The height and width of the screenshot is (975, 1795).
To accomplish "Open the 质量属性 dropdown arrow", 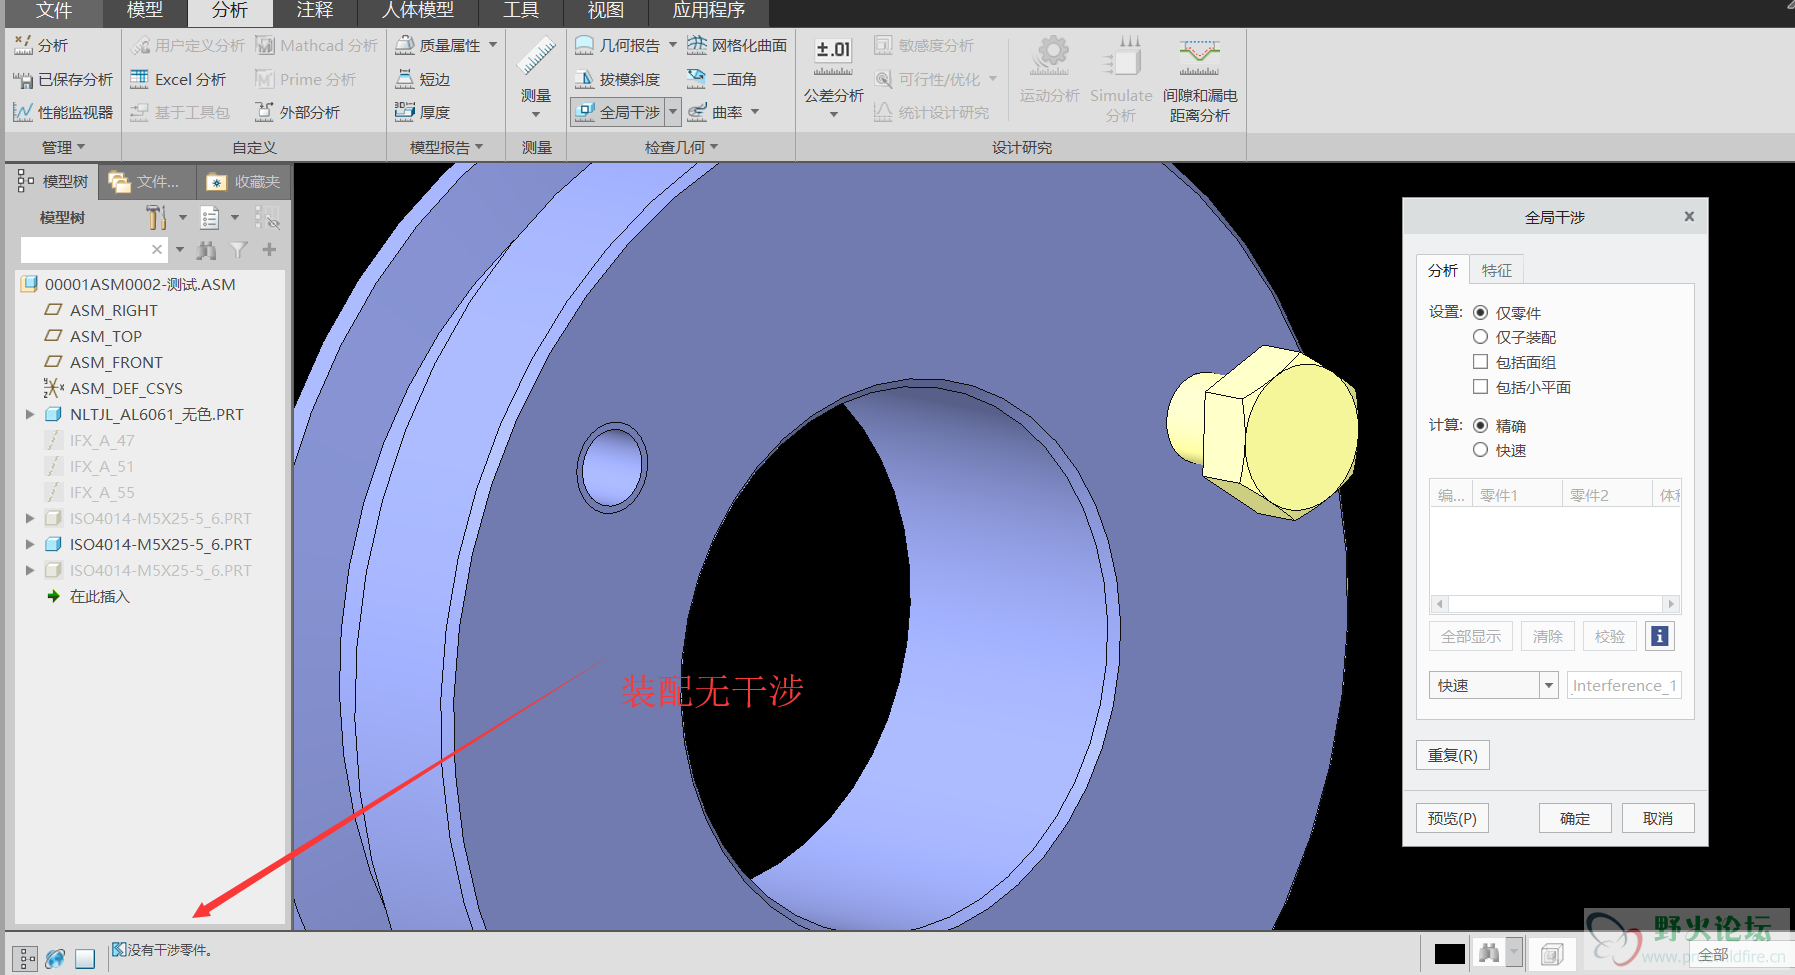I will tap(493, 45).
